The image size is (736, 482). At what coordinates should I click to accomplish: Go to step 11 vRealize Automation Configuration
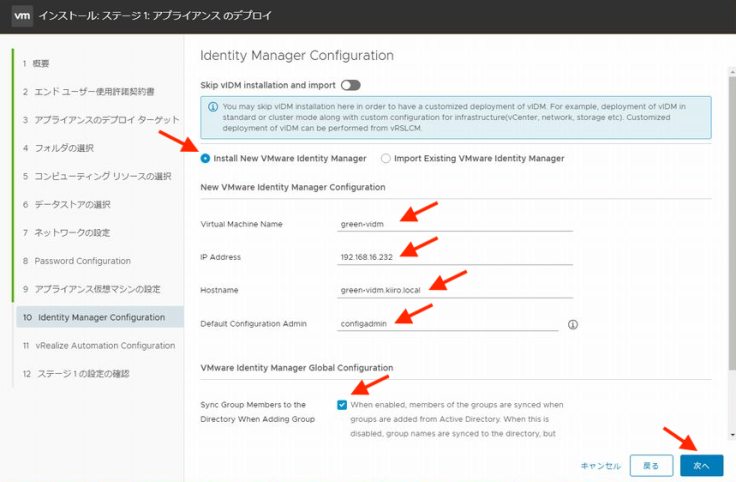[x=99, y=345]
